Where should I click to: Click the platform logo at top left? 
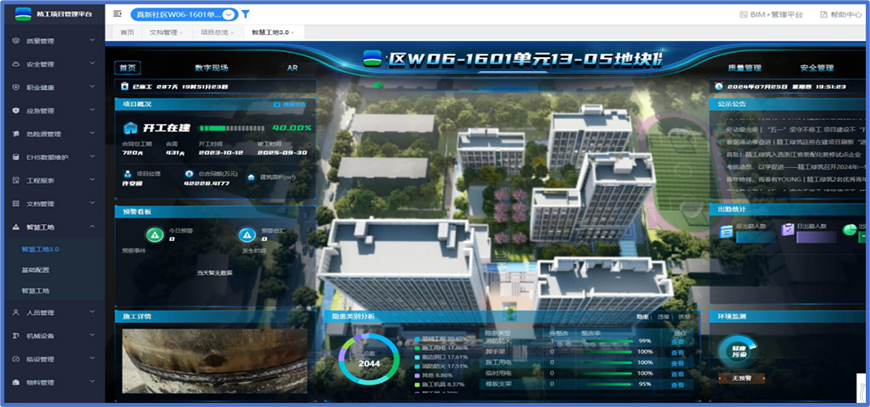click(x=20, y=14)
